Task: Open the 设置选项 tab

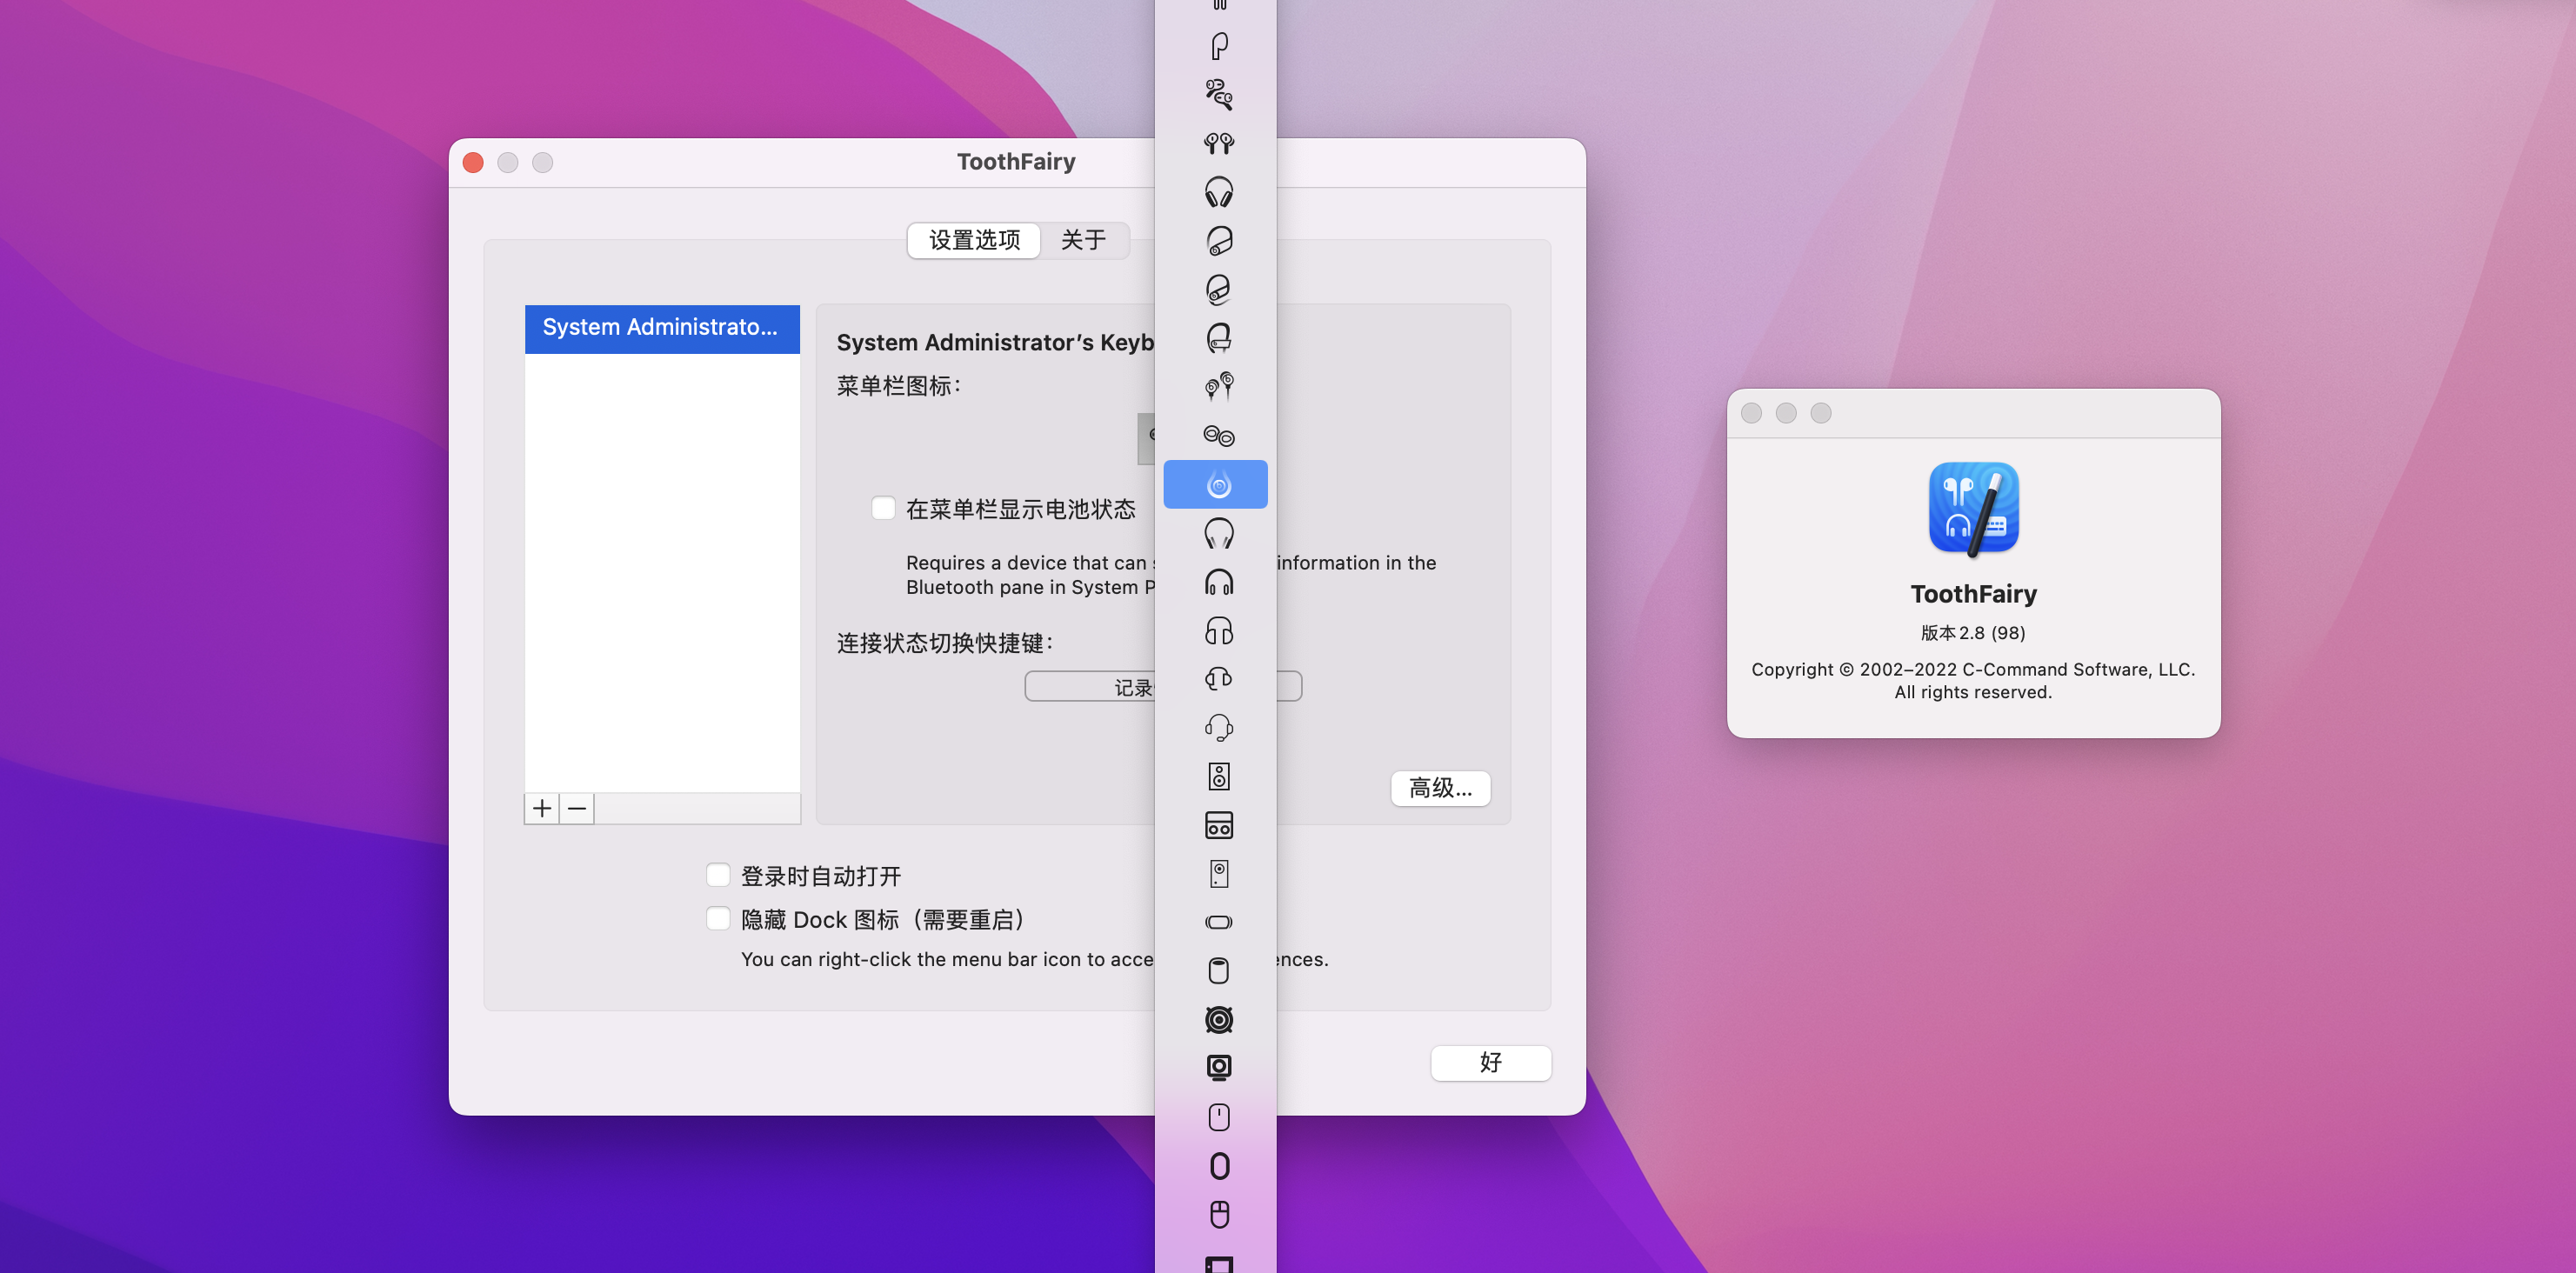Action: [974, 240]
